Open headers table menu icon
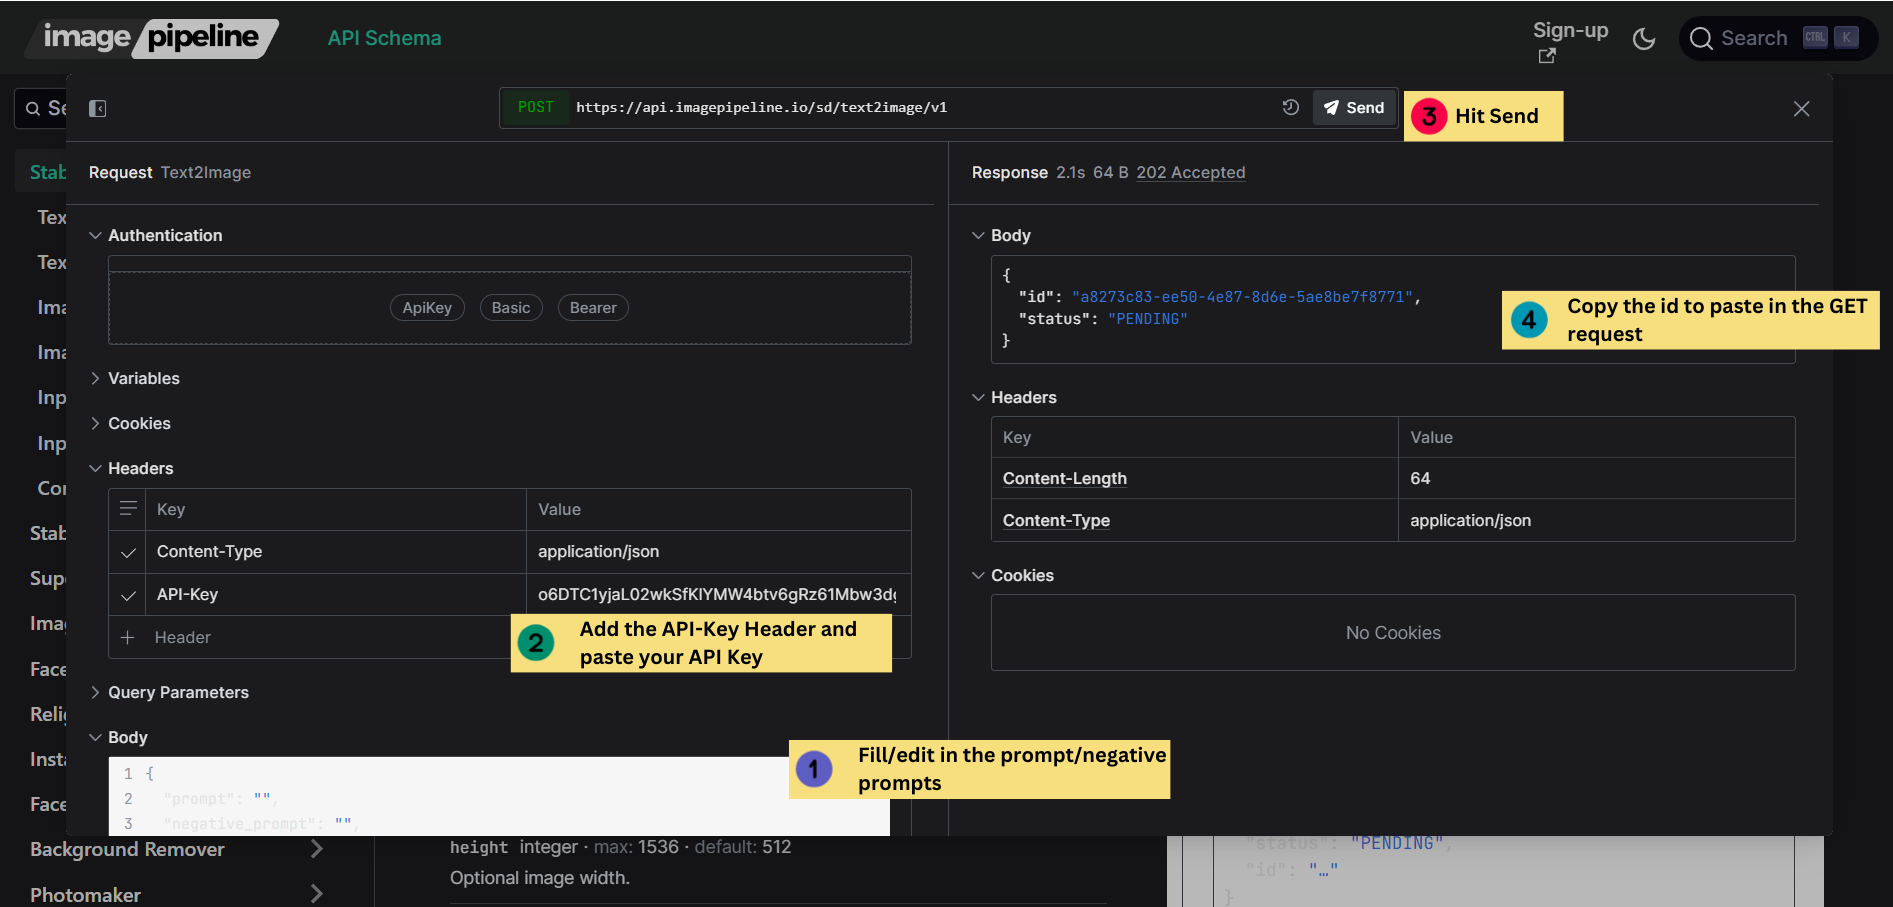This screenshot has height=907, width=1893. (128, 509)
